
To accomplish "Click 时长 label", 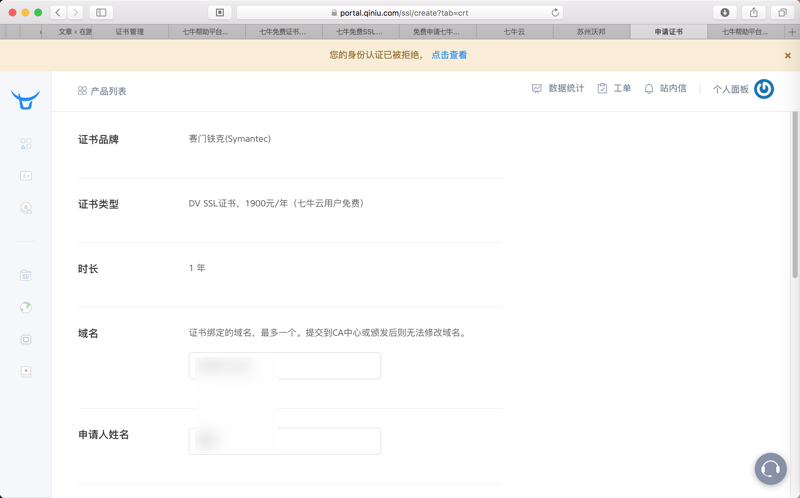I will 88,269.
